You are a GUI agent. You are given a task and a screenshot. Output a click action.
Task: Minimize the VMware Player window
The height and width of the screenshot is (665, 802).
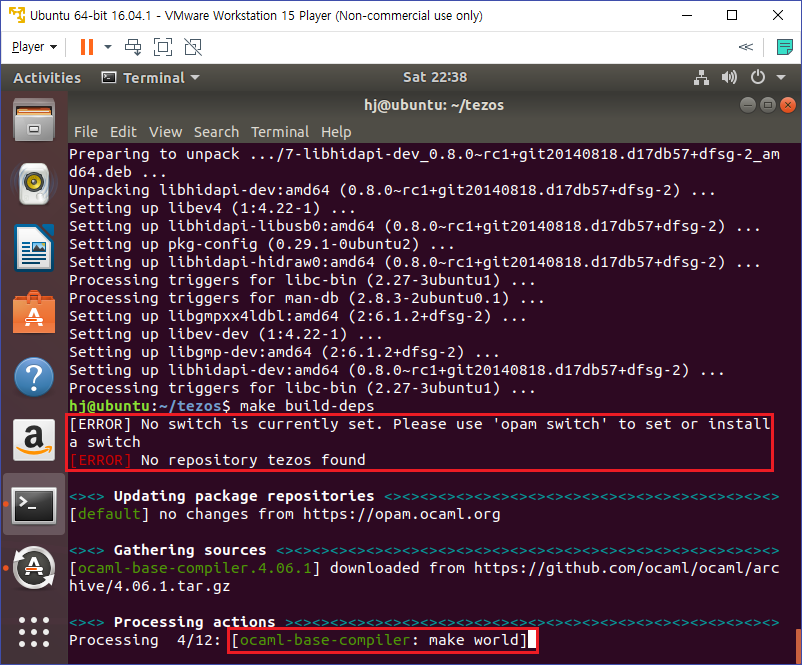click(x=687, y=15)
